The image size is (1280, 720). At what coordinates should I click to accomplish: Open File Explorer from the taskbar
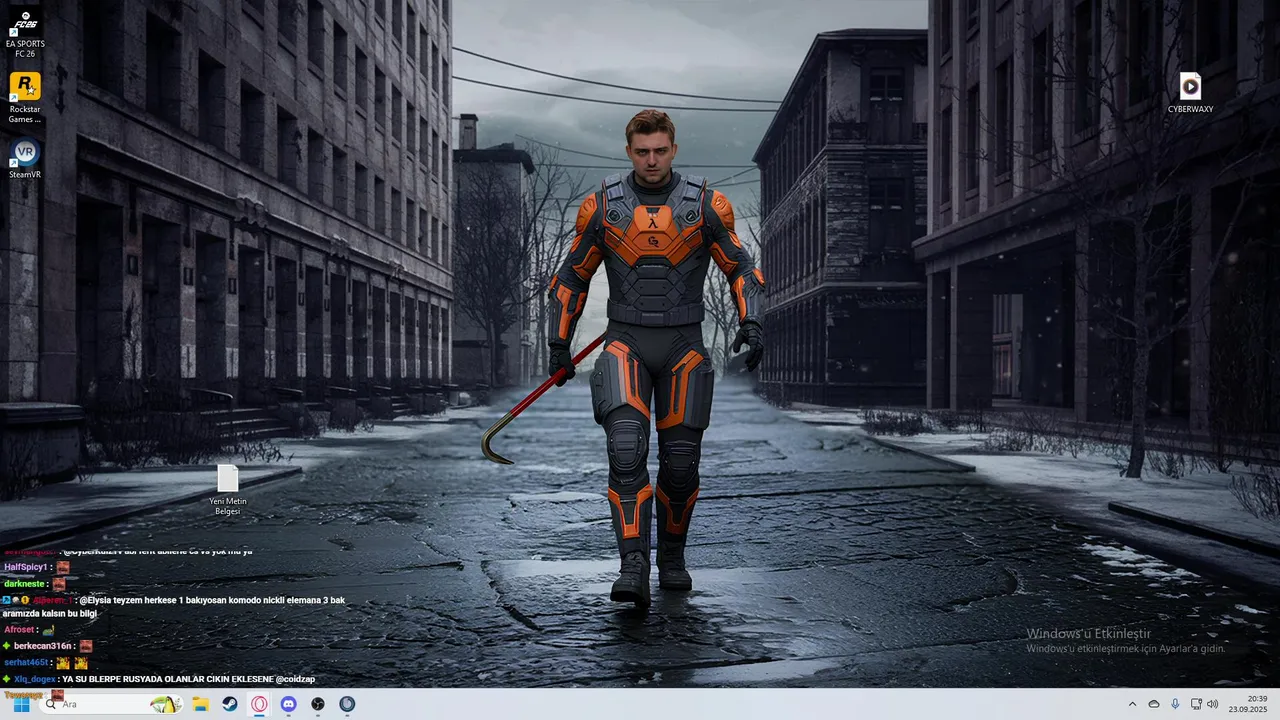[x=200, y=704]
